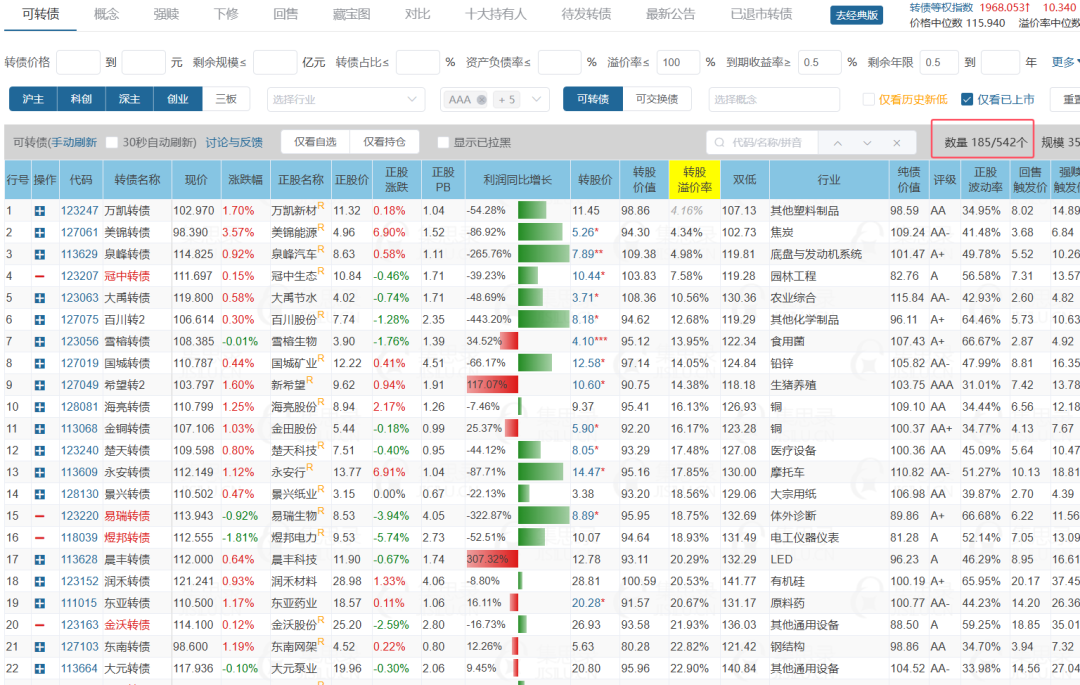
Task: Toggle the 显示已拉黑 checkbox
Action: click(443, 143)
